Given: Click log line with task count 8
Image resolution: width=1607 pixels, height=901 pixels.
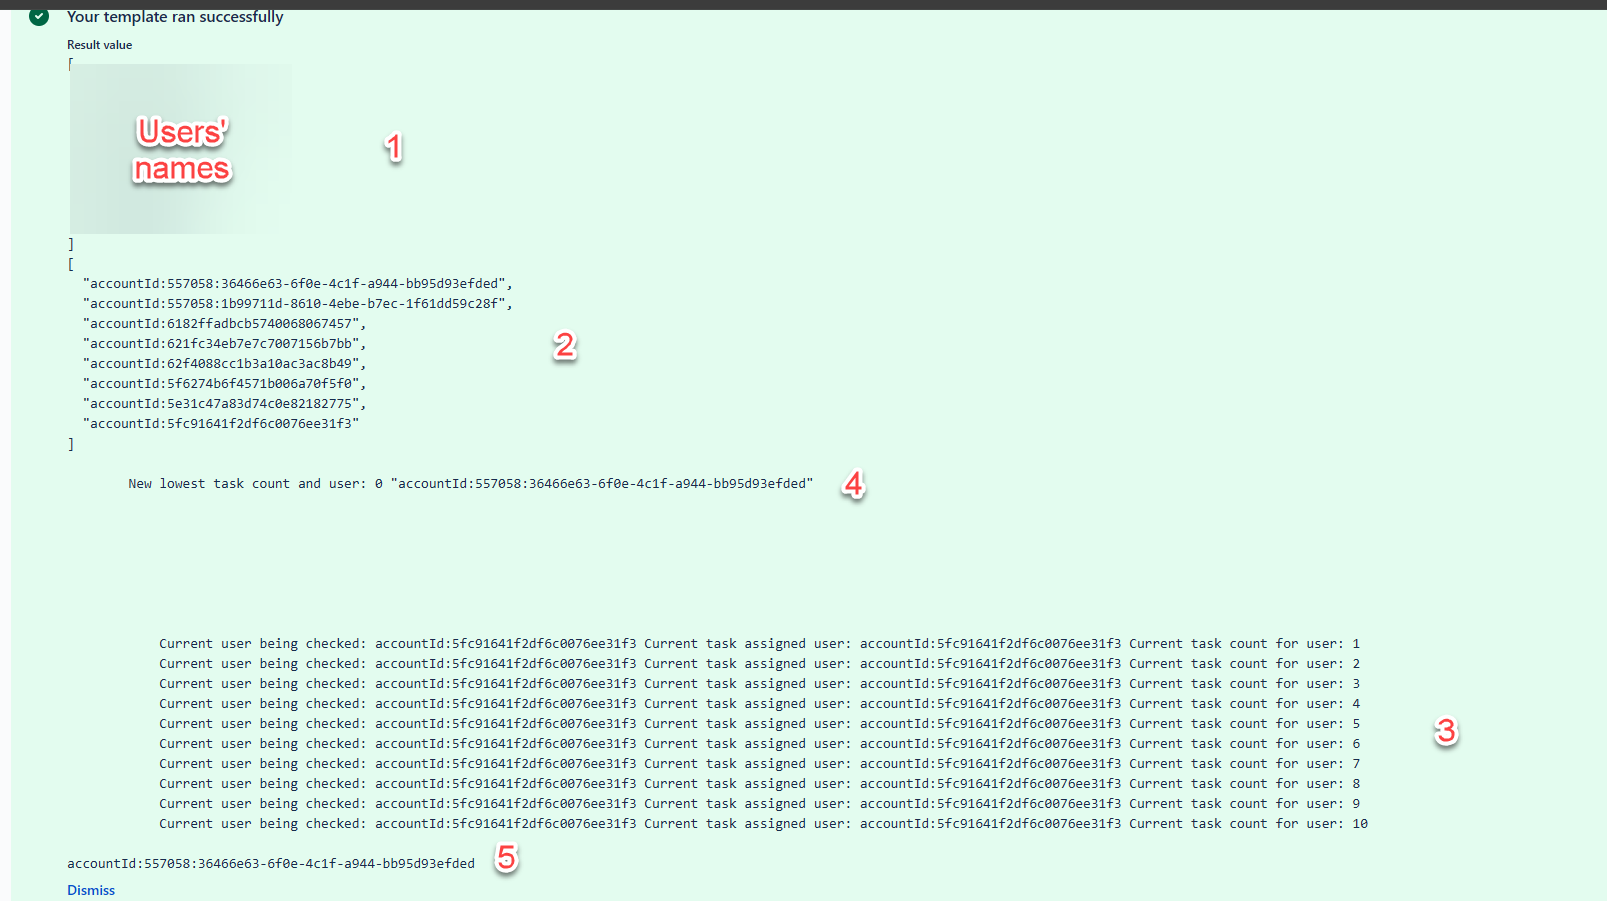Looking at the screenshot, I should pyautogui.click(x=759, y=784).
